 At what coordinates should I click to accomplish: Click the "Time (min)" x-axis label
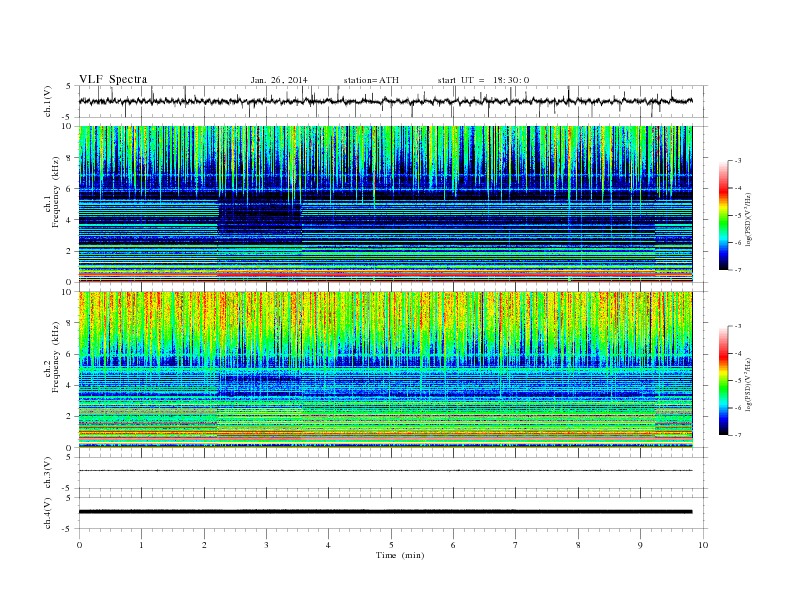[400, 555]
